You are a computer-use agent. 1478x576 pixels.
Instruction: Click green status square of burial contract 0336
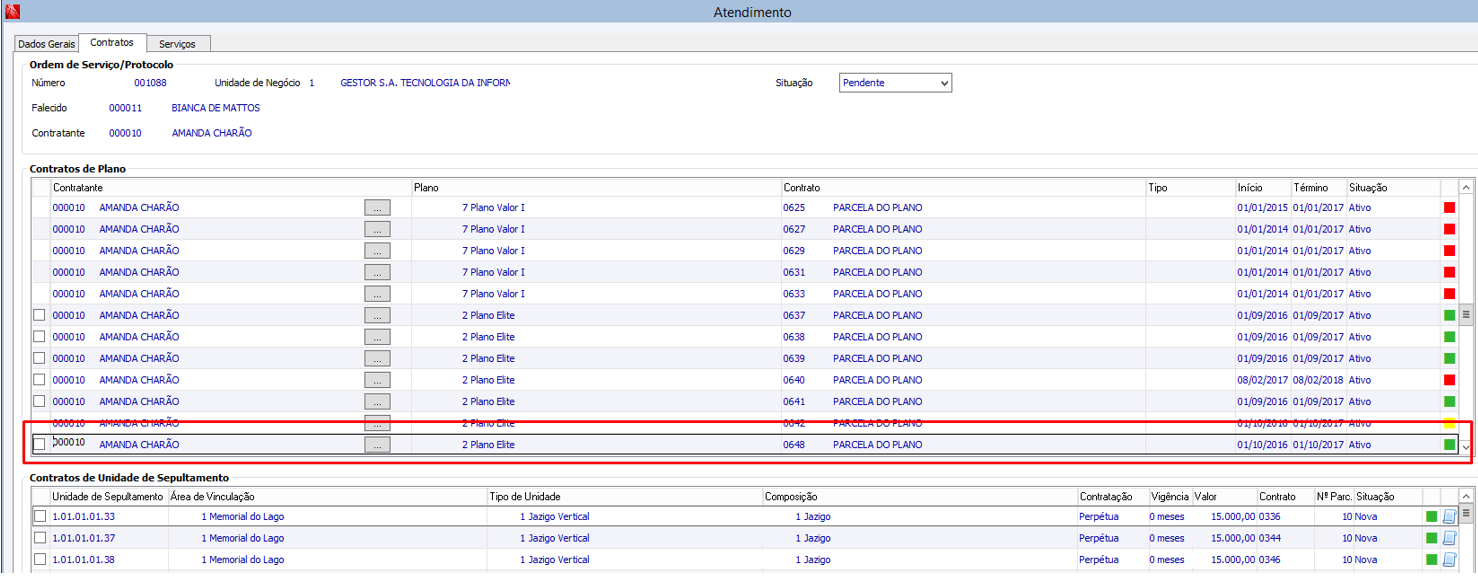(x=1432, y=517)
